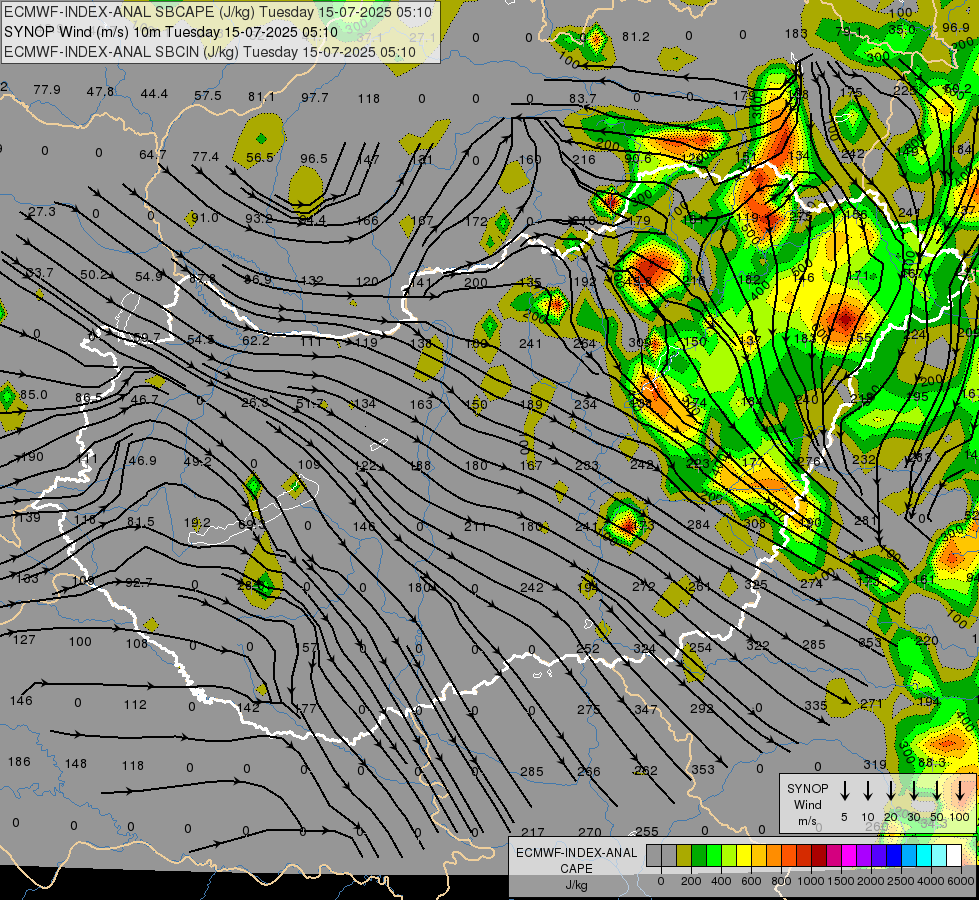Click the 'SYNOP Wind m/s' legend label
The height and width of the screenshot is (900, 979).
[807, 804]
